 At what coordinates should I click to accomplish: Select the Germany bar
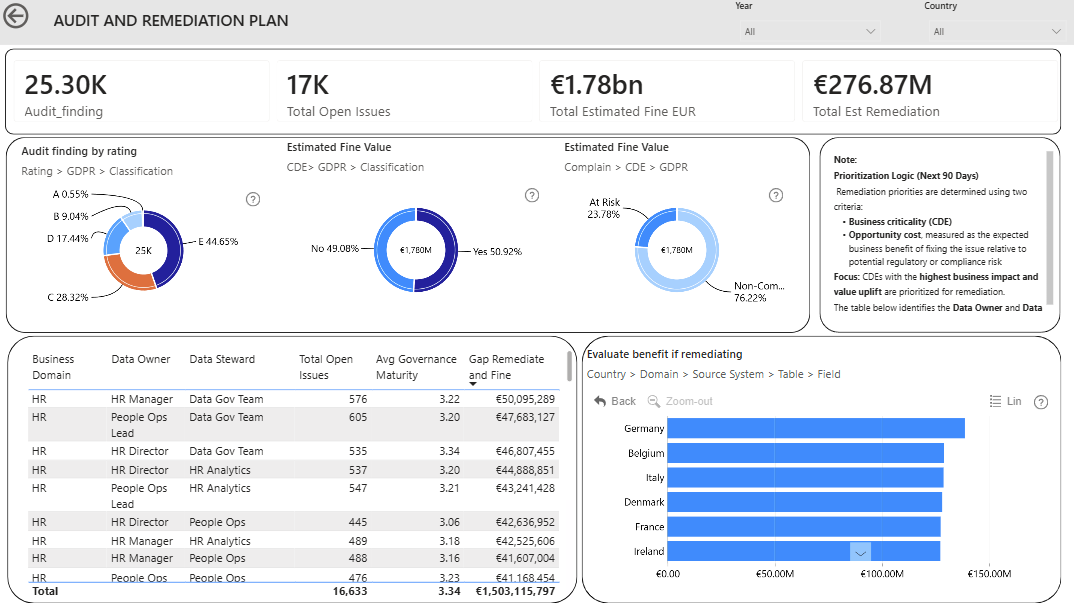coord(816,428)
